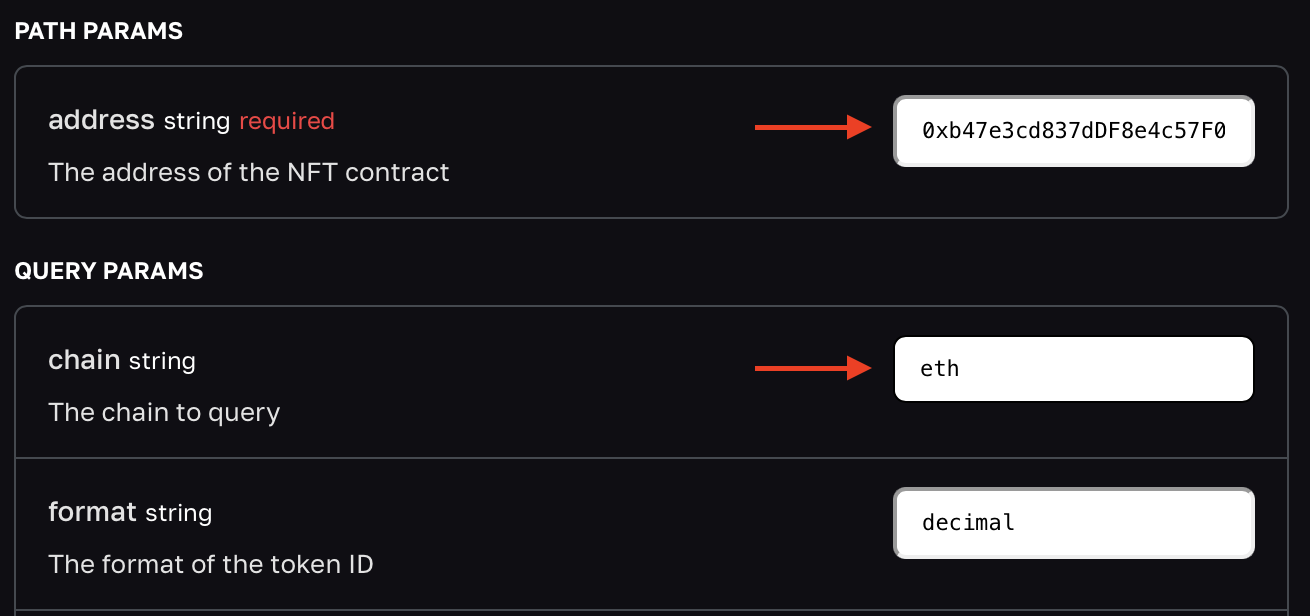Screen dimensions: 1310x616
Task: Click the QUERY PARAMS section header
Action: (x=108, y=270)
